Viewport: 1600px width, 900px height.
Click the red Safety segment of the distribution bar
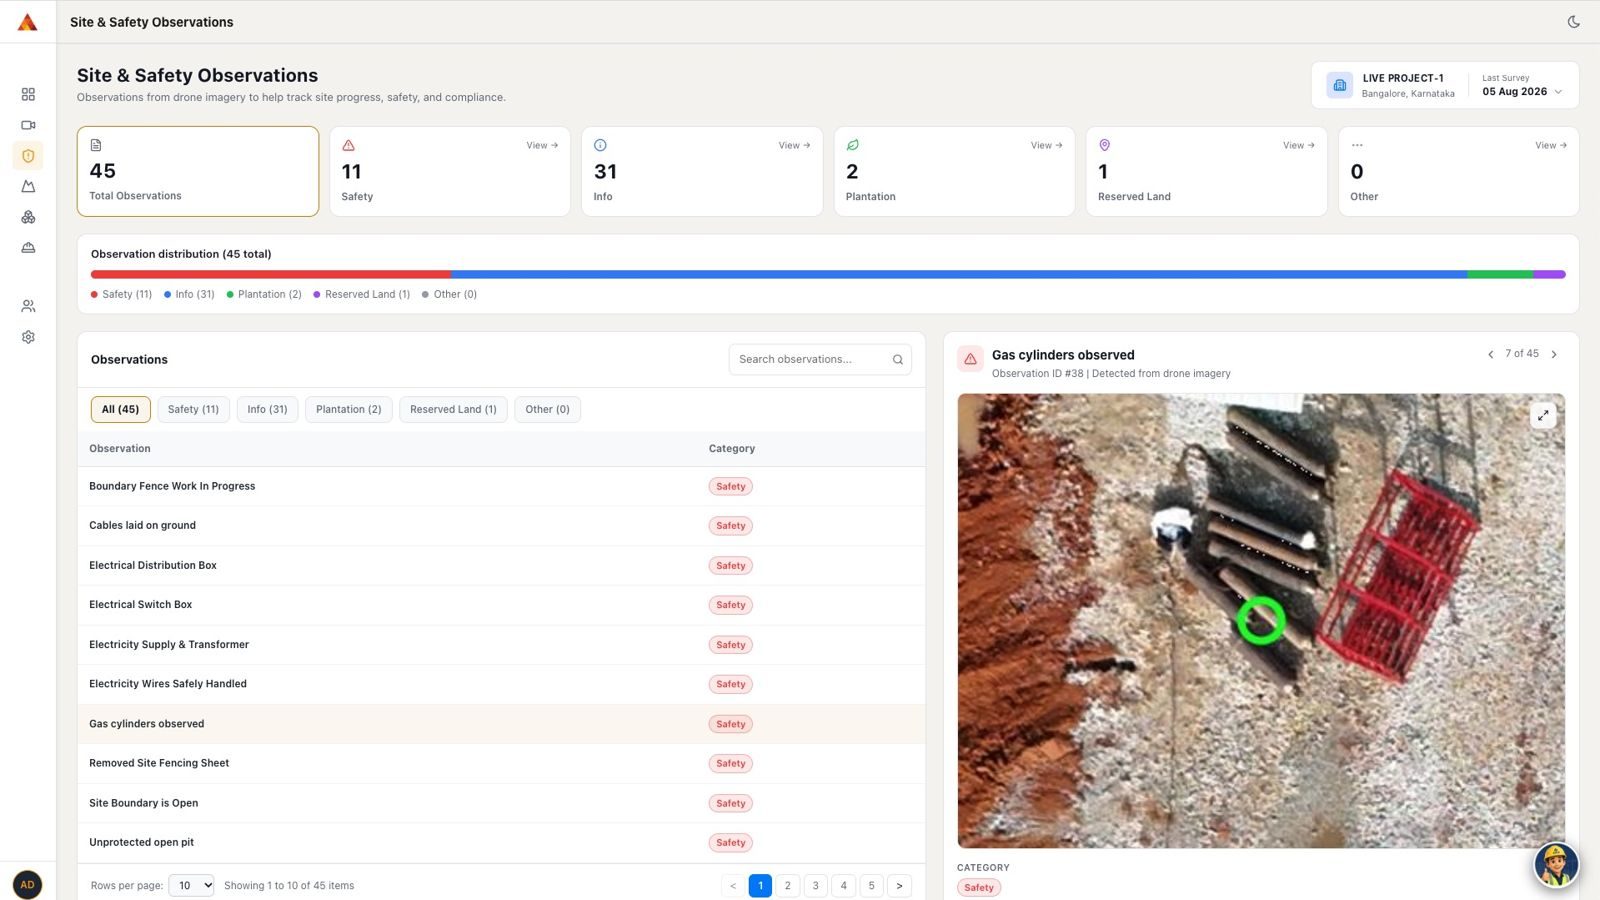click(x=271, y=274)
